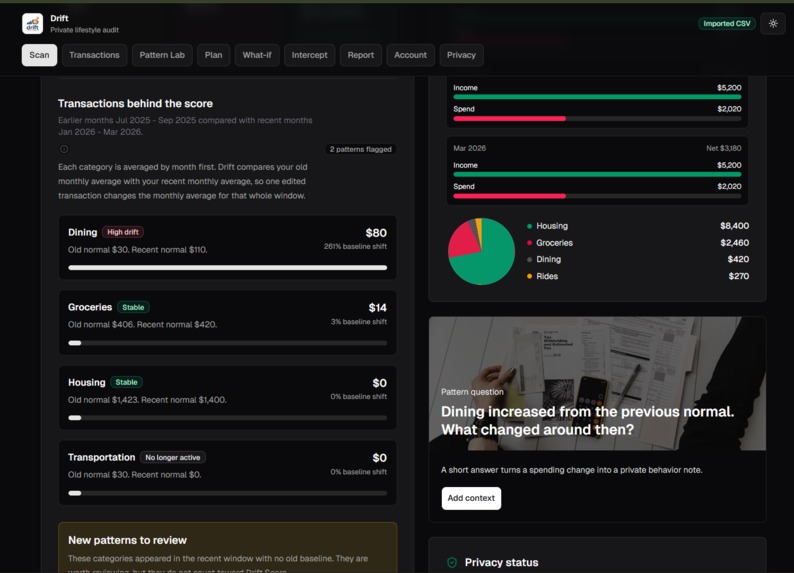Click the Transportation drift progress bar
794x573 pixels.
coord(227,493)
